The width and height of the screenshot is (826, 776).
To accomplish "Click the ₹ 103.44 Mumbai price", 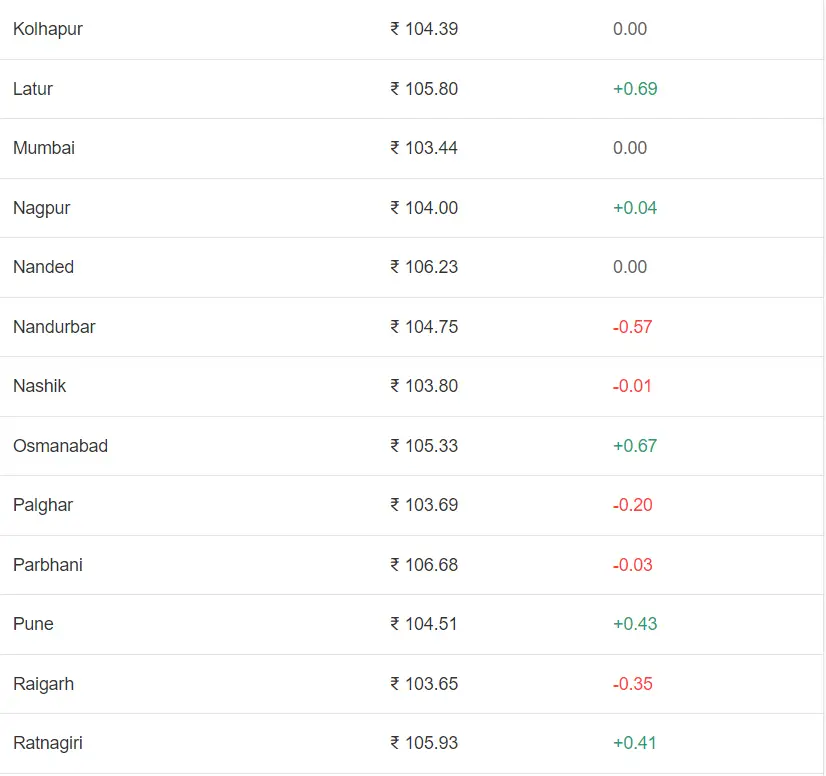I will coord(424,148).
